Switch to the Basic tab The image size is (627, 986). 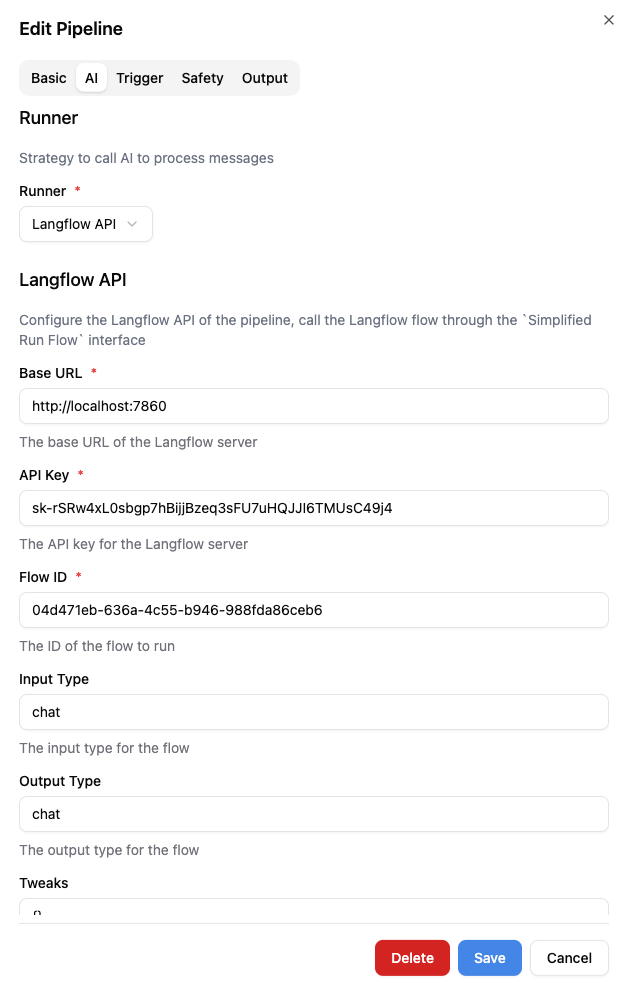(48, 77)
